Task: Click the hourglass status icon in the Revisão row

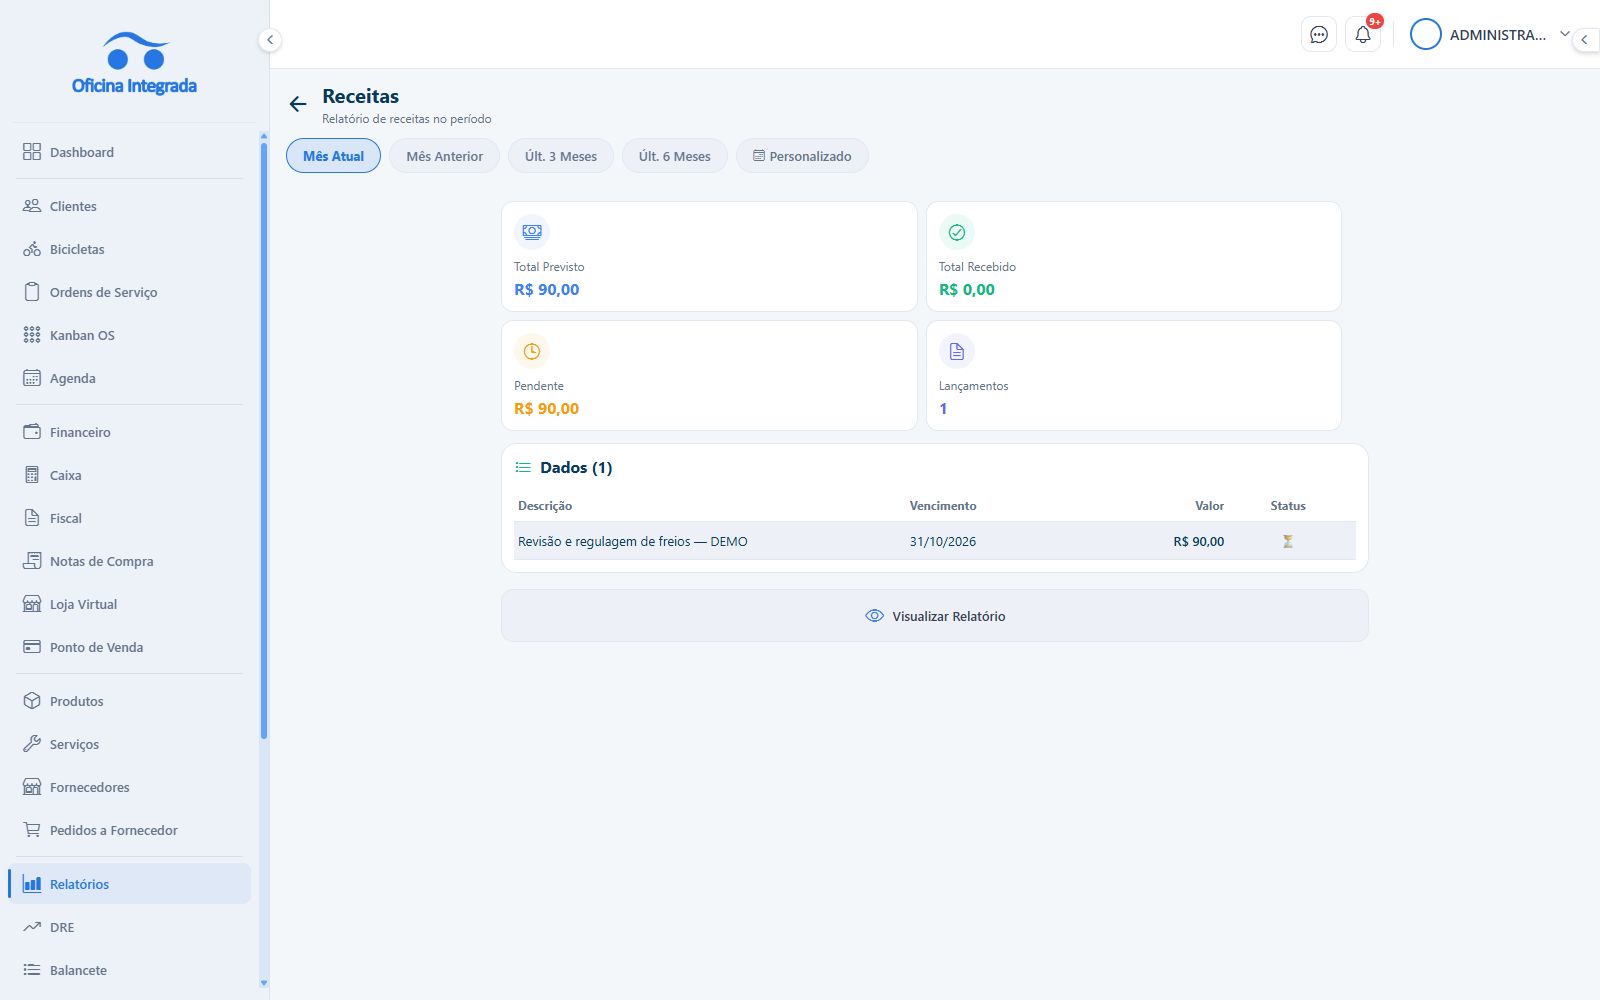Action: [x=1288, y=541]
